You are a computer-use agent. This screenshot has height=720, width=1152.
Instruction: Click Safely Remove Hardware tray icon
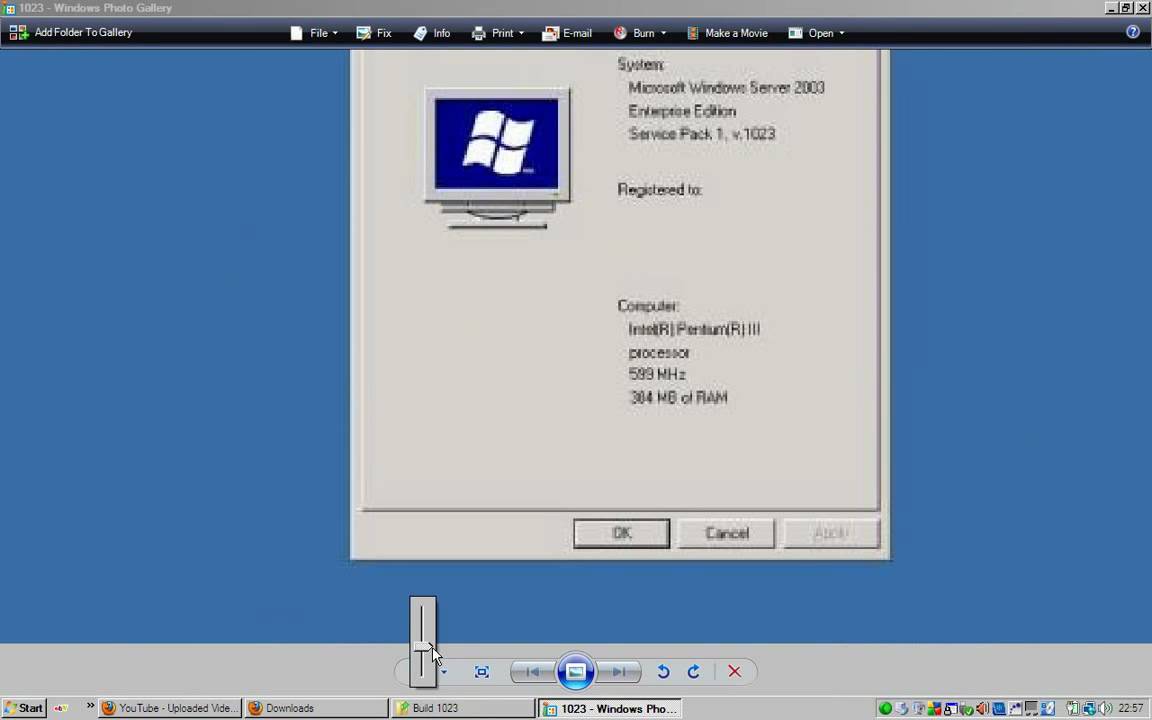966,708
